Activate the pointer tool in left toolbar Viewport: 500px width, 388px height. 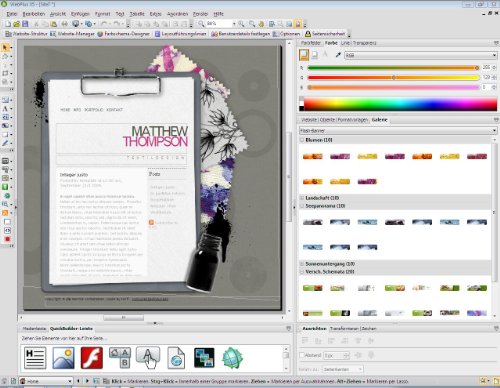pyautogui.click(x=5, y=48)
